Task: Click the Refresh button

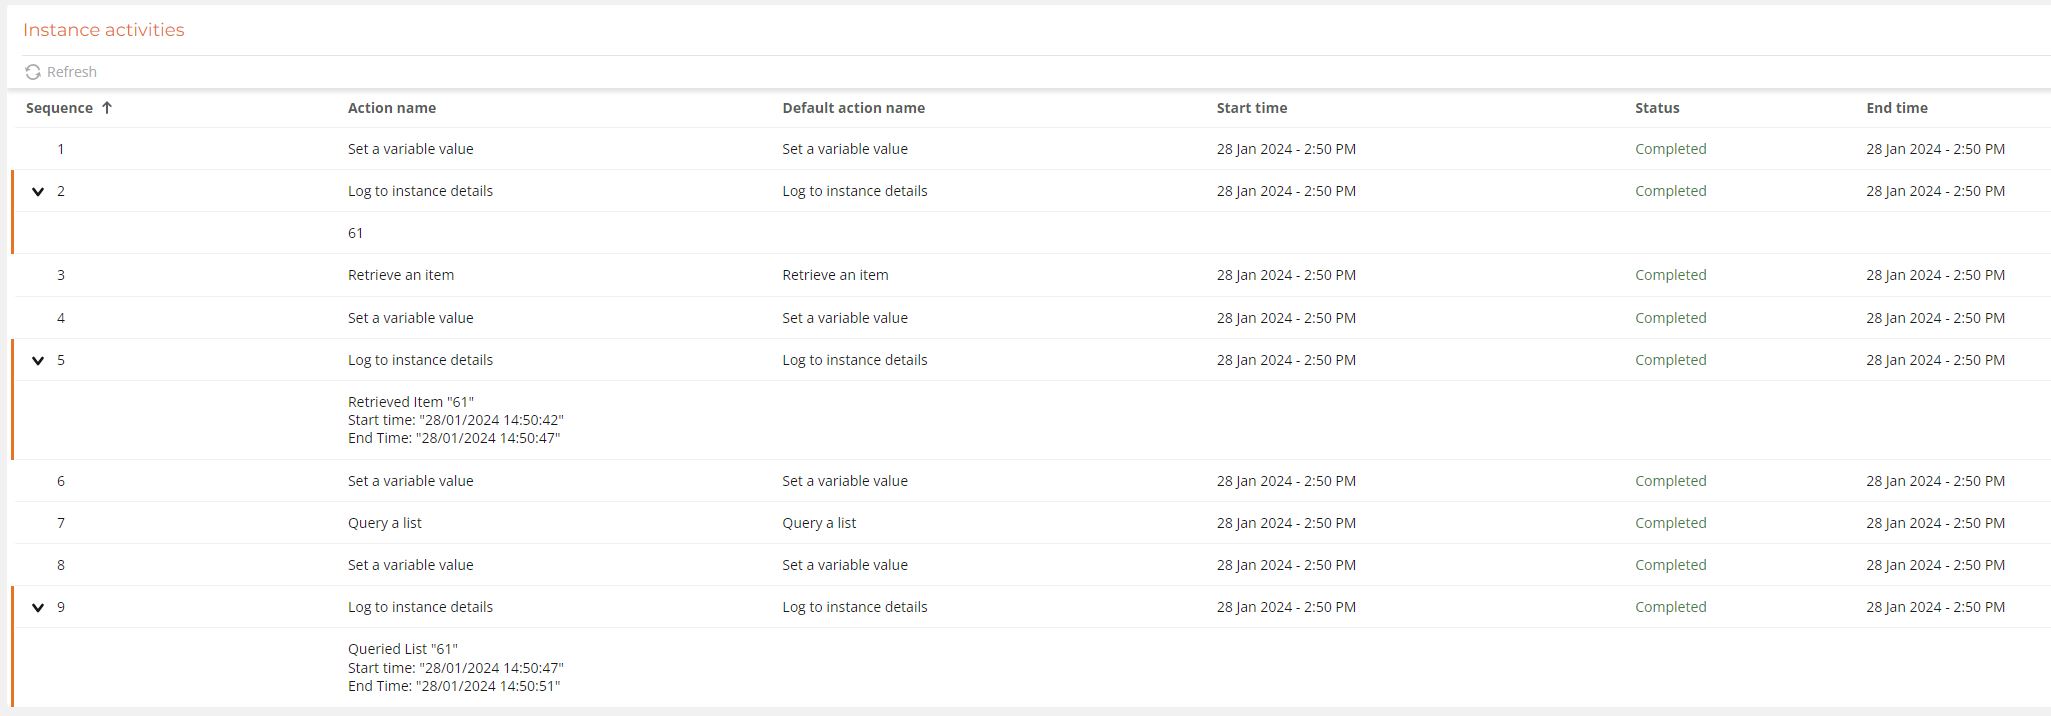Action: 61,72
